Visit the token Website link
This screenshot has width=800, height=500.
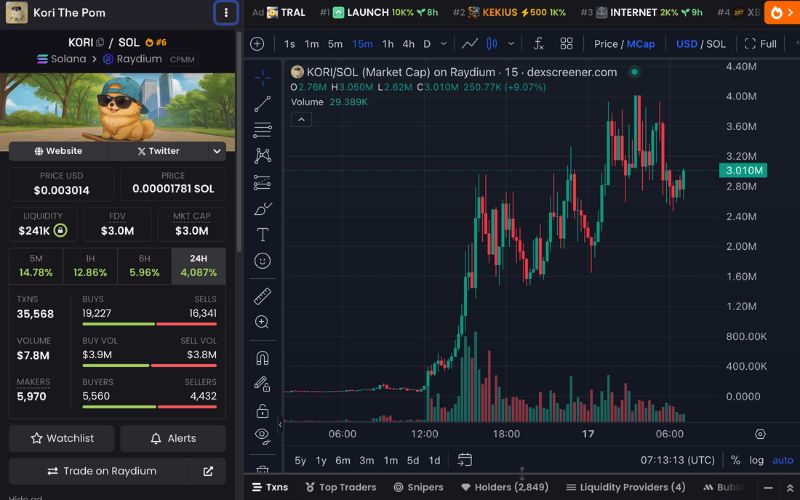[58, 151]
